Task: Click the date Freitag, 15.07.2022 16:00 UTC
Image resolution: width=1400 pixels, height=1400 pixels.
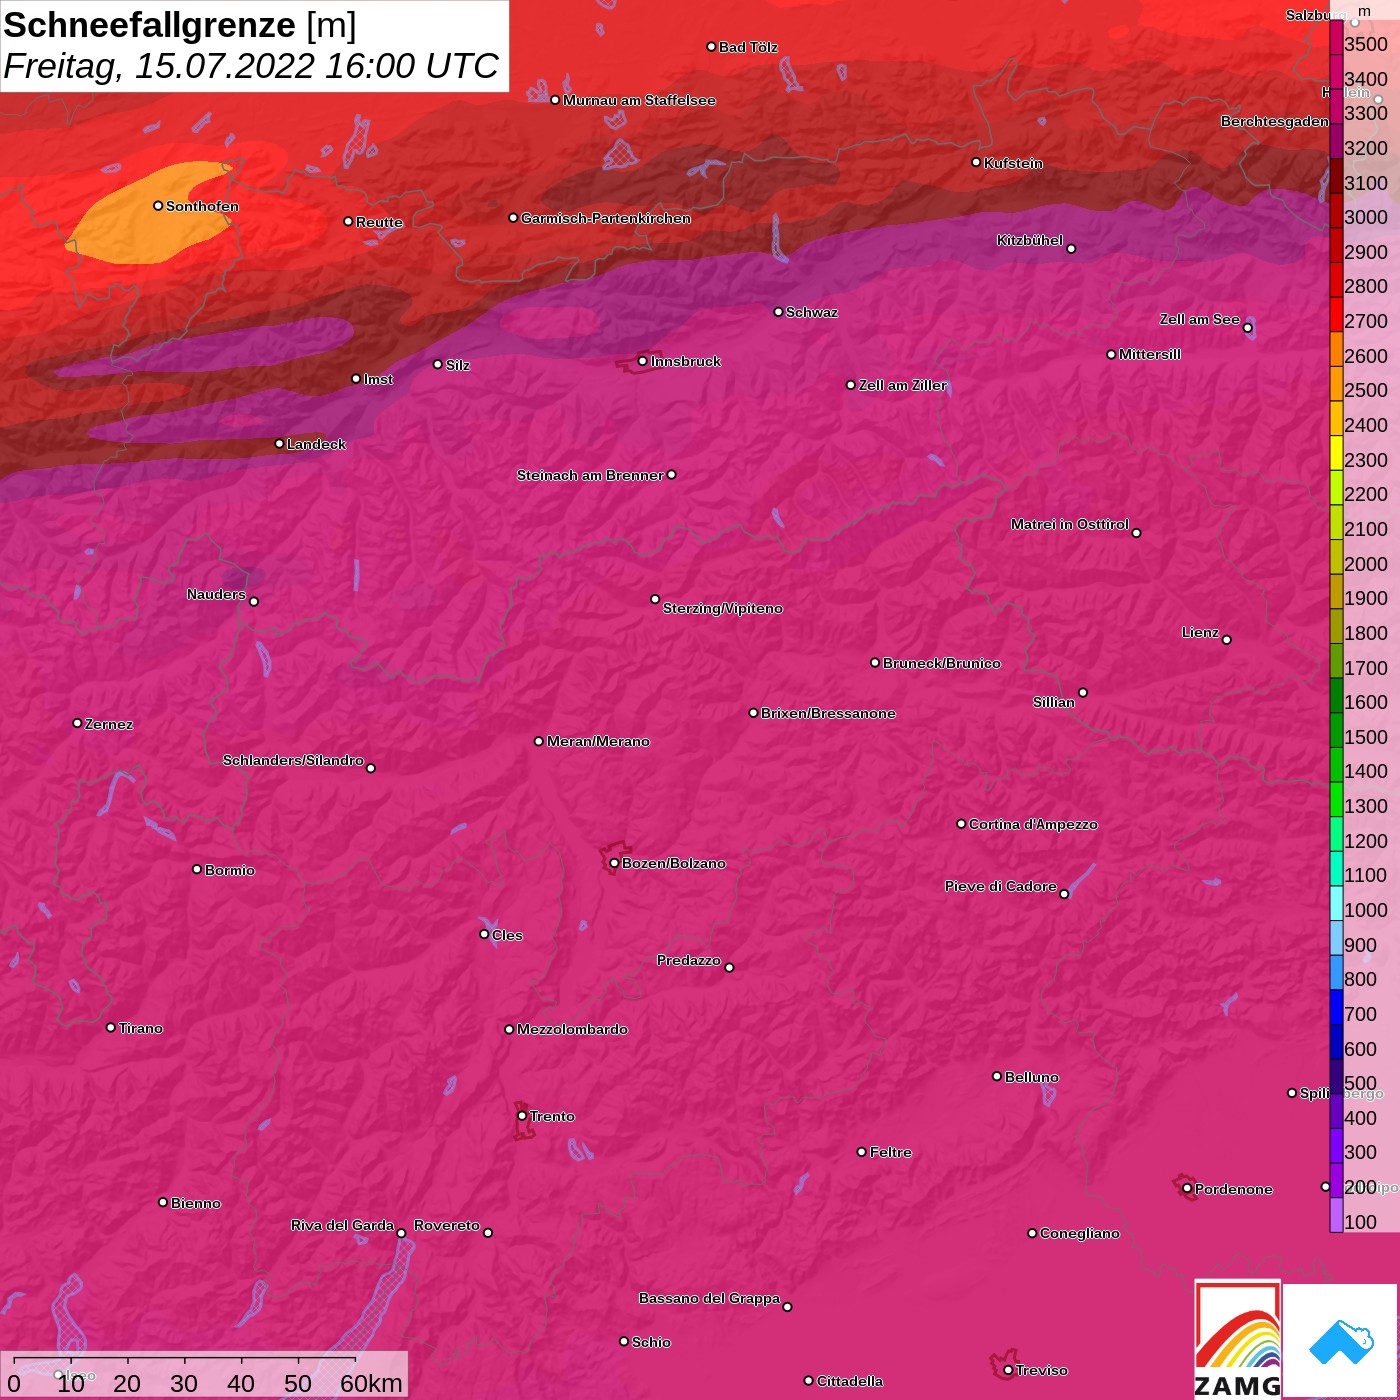Action: point(251,66)
